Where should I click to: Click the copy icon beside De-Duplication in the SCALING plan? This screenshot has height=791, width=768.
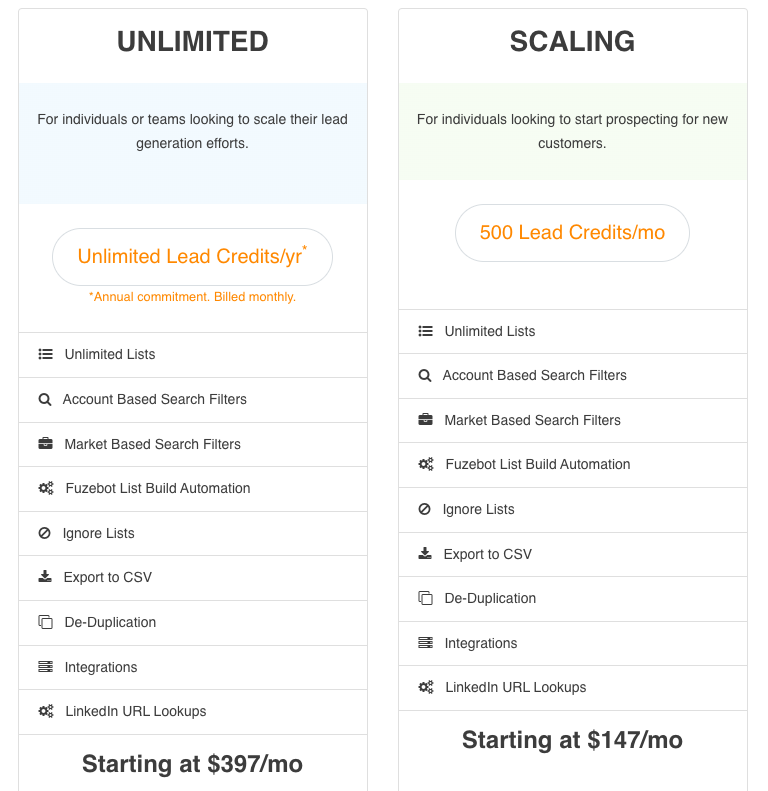(425, 598)
